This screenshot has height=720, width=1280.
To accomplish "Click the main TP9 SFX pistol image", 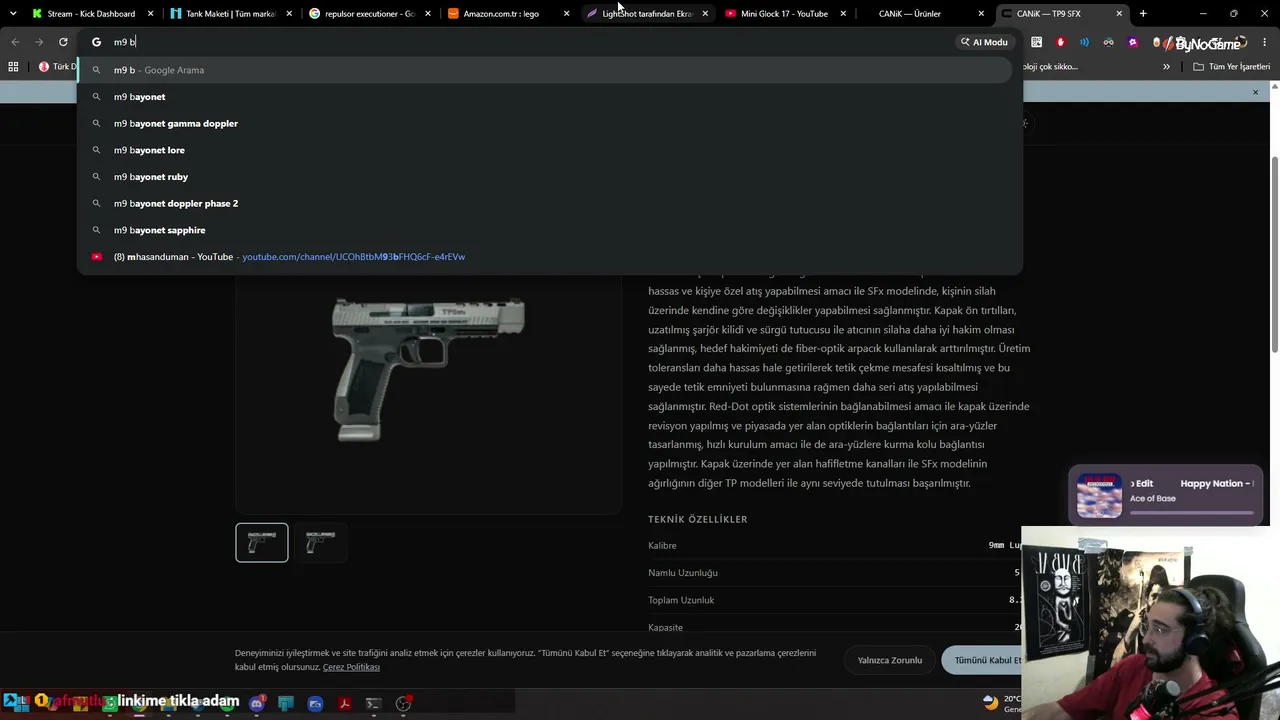I will [x=428, y=368].
